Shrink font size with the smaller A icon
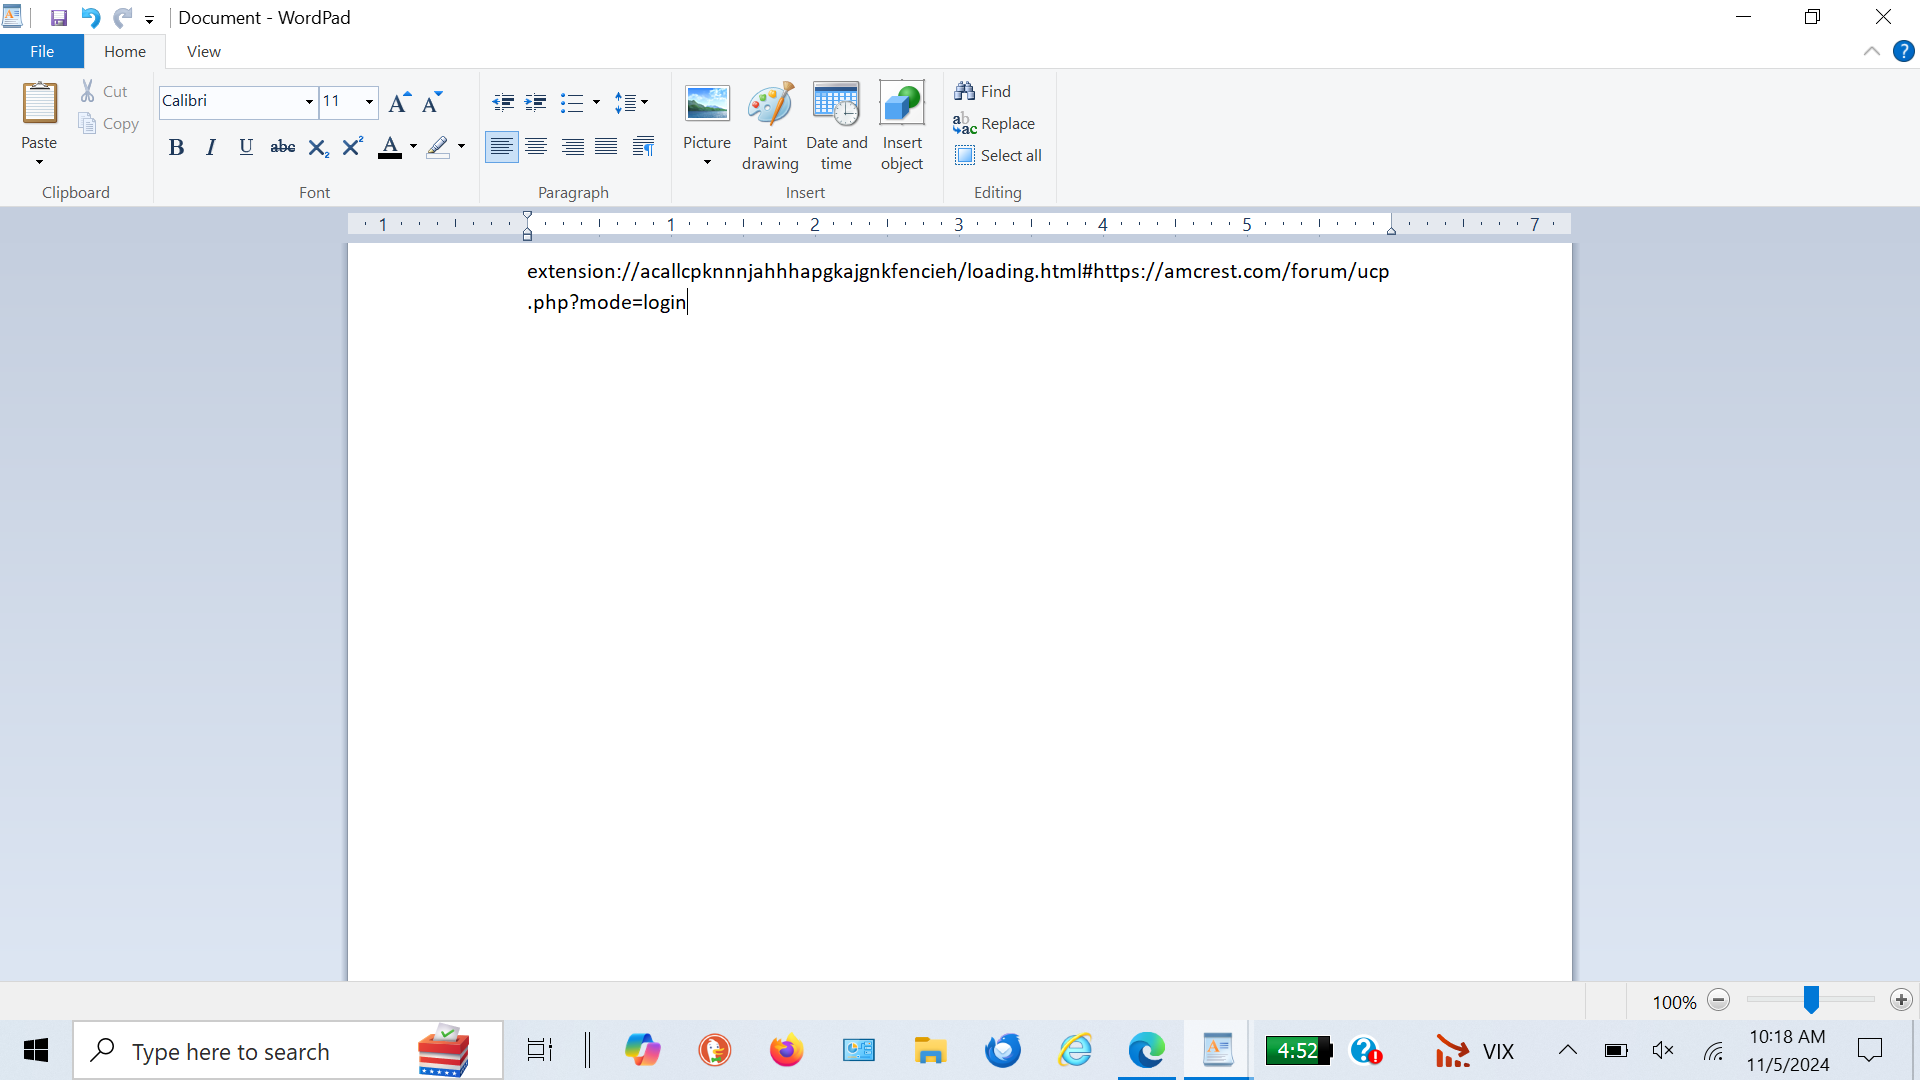The width and height of the screenshot is (1920, 1080). tap(432, 102)
